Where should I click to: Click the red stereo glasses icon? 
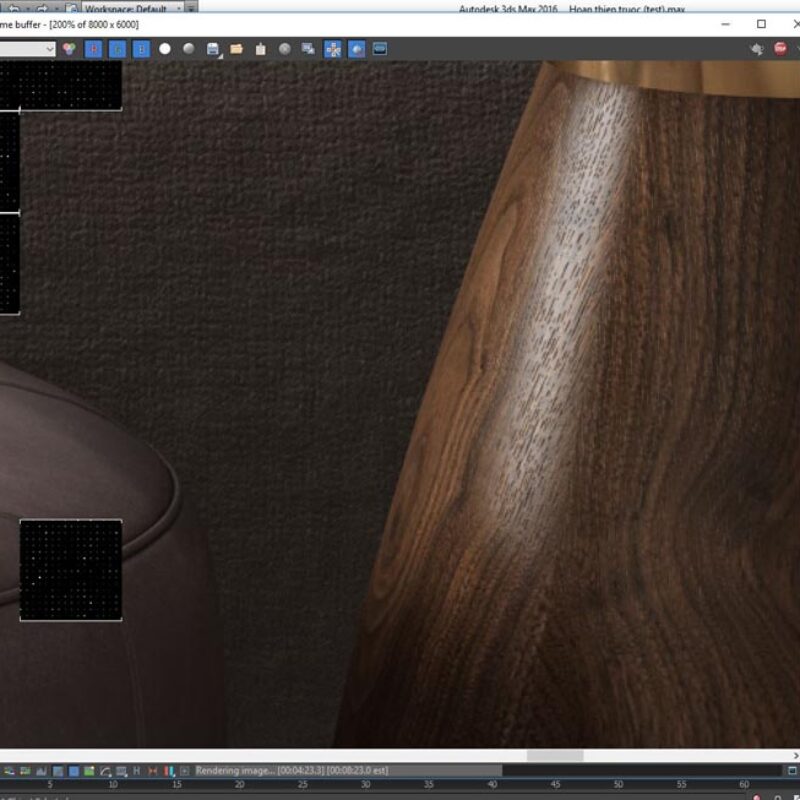(153, 771)
